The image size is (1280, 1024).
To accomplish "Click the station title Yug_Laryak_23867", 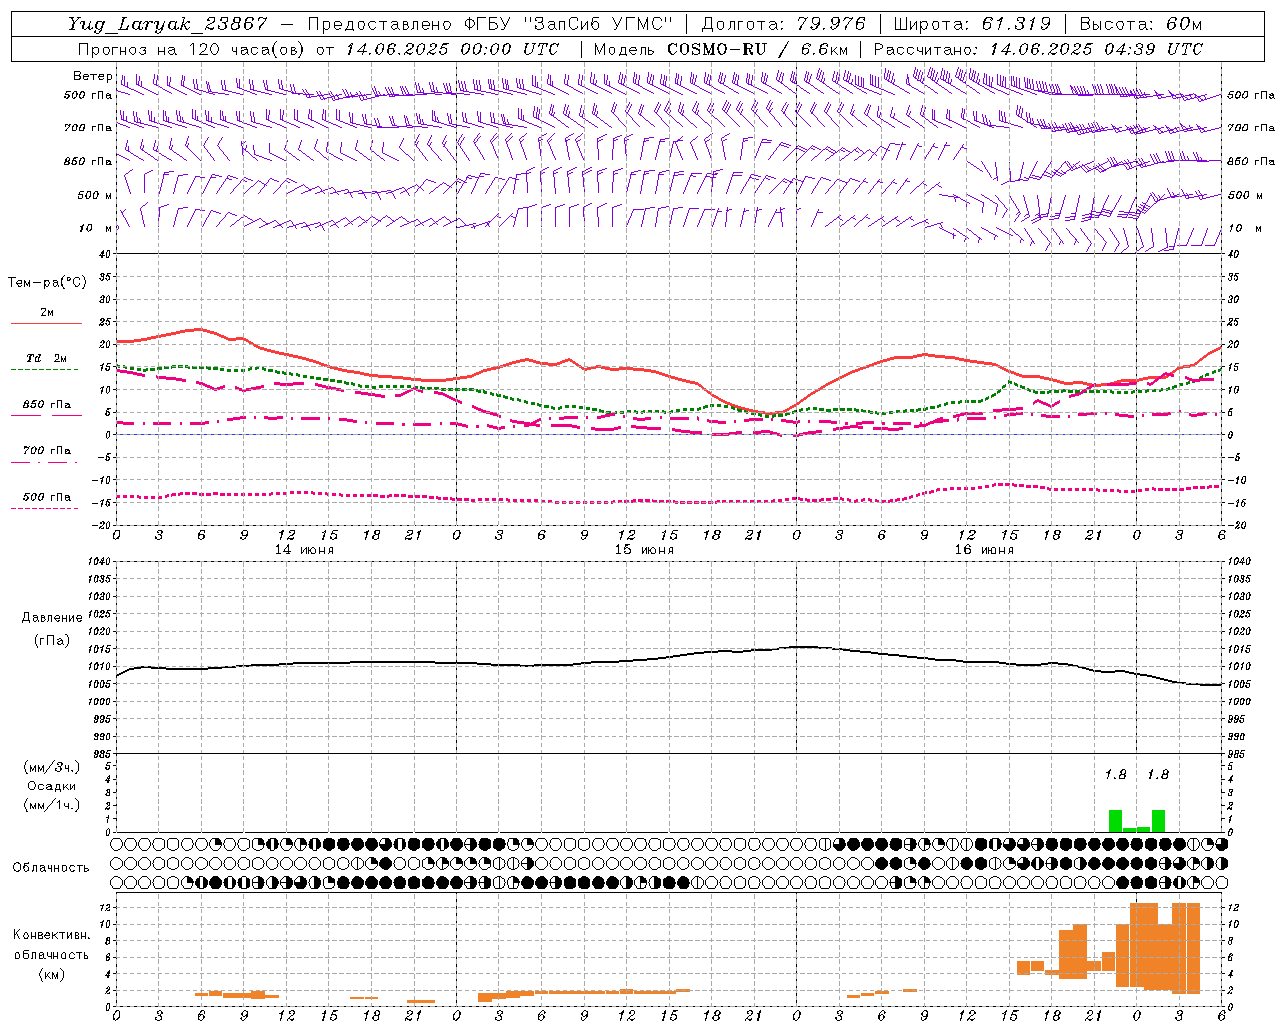I will [x=168, y=24].
